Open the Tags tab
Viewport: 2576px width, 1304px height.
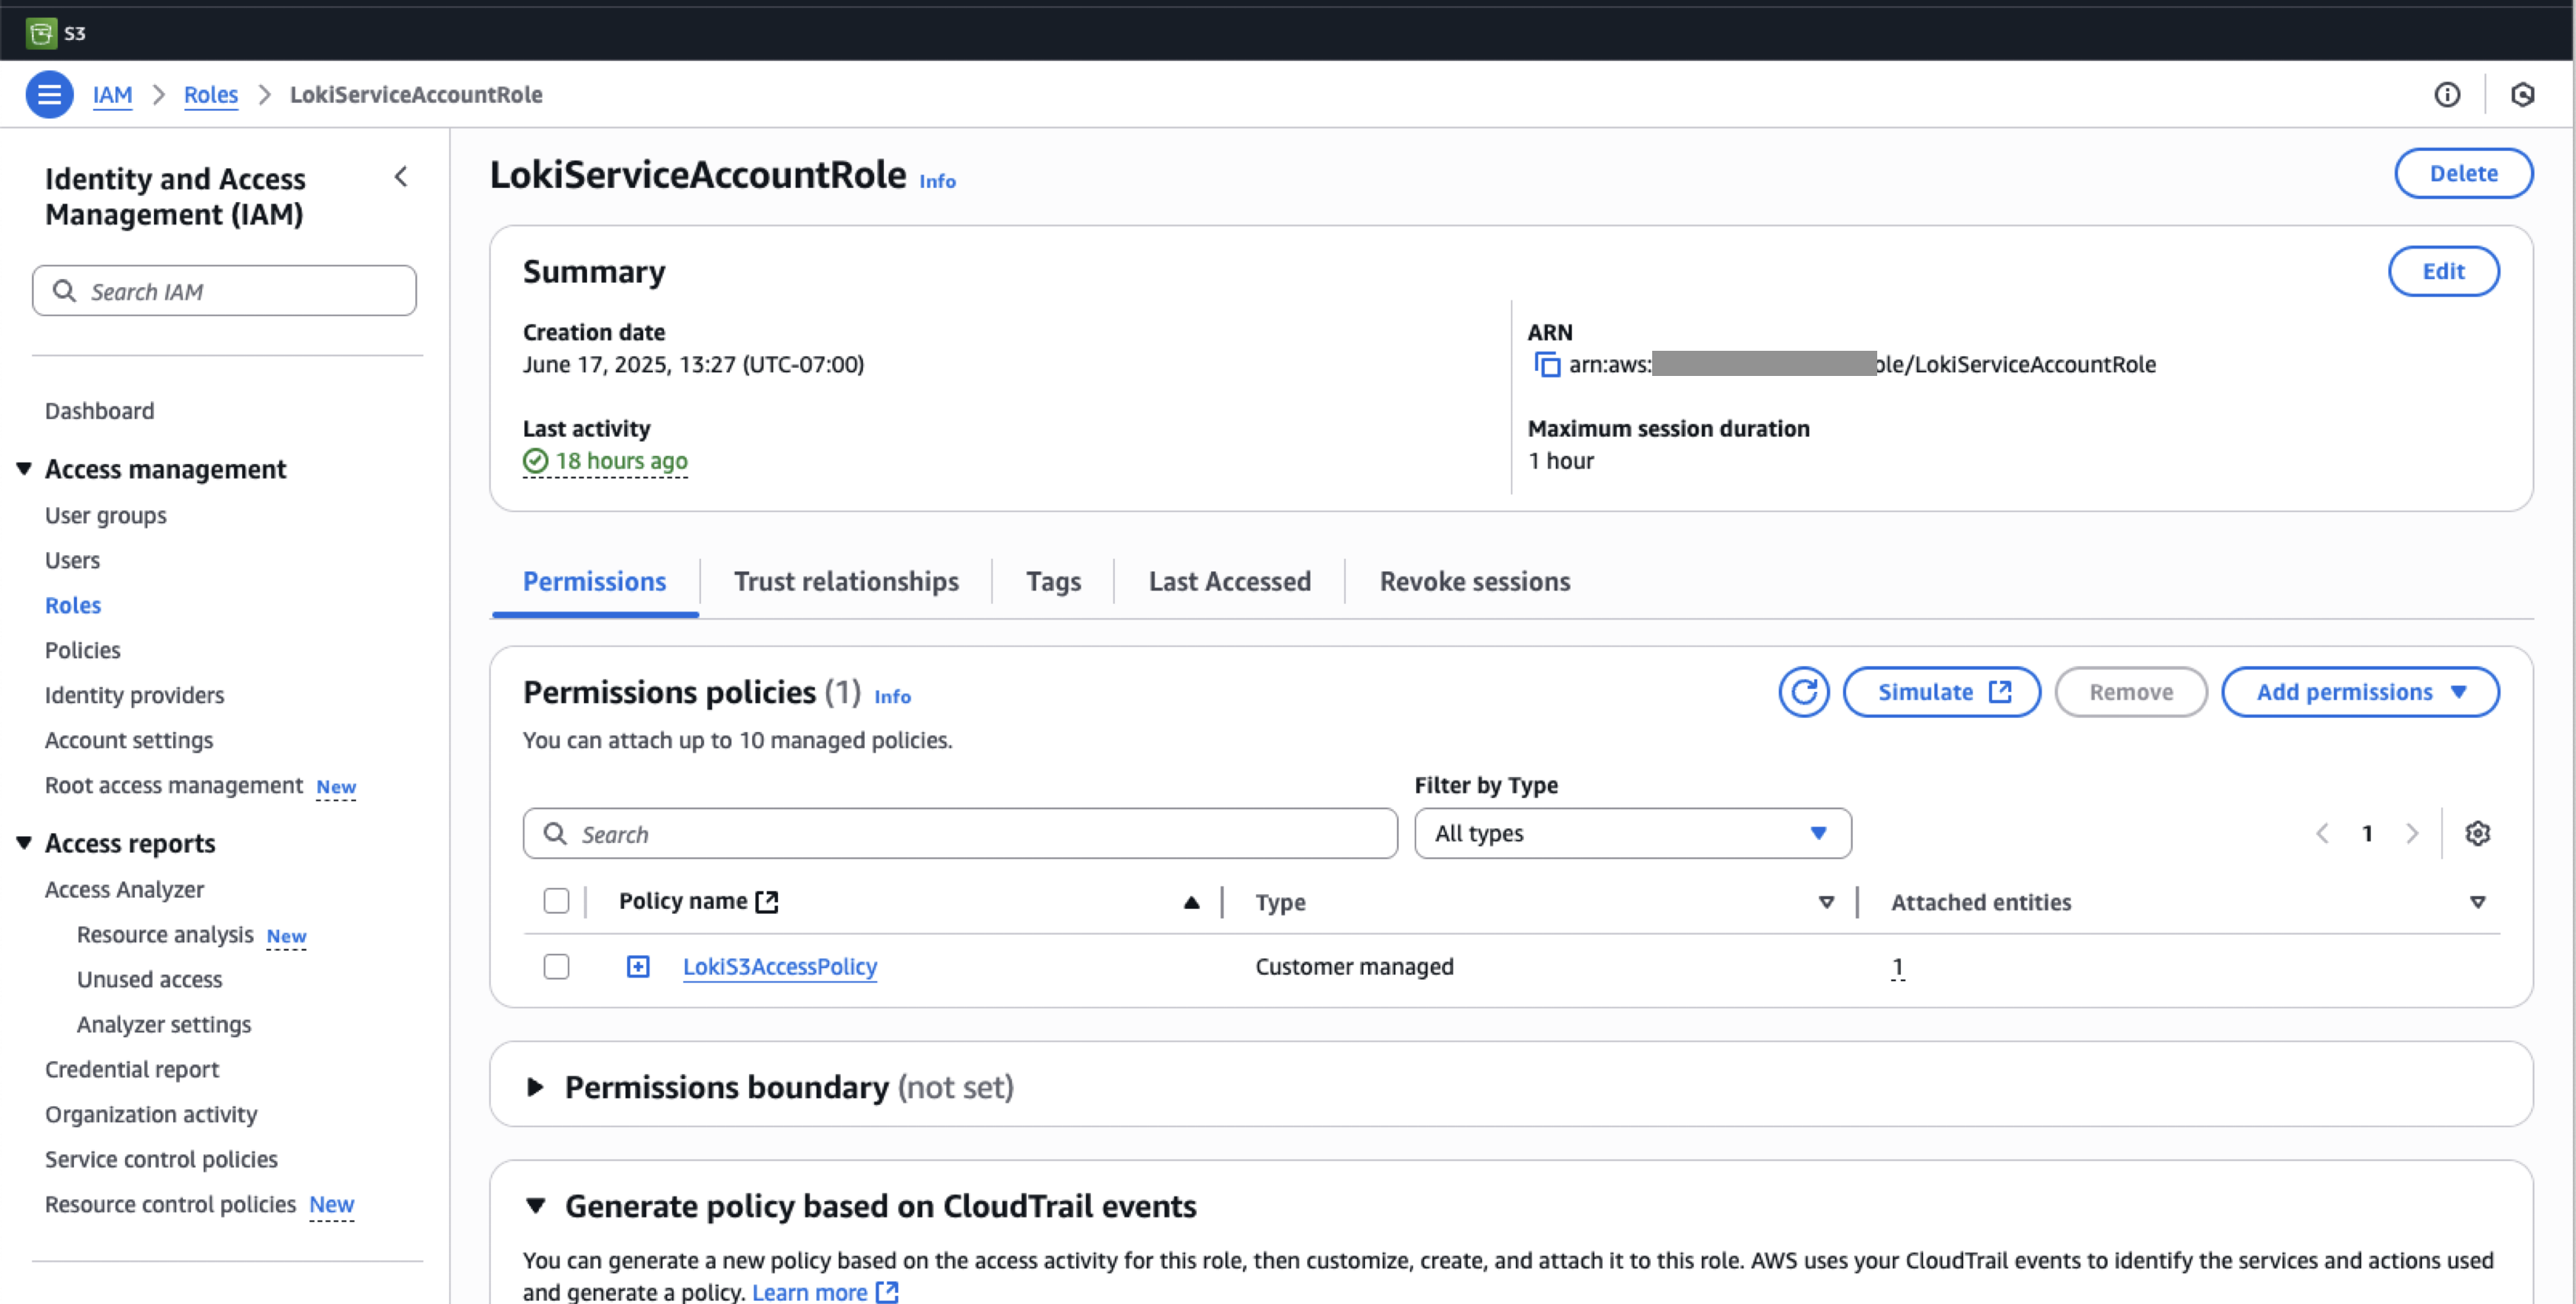point(1053,582)
